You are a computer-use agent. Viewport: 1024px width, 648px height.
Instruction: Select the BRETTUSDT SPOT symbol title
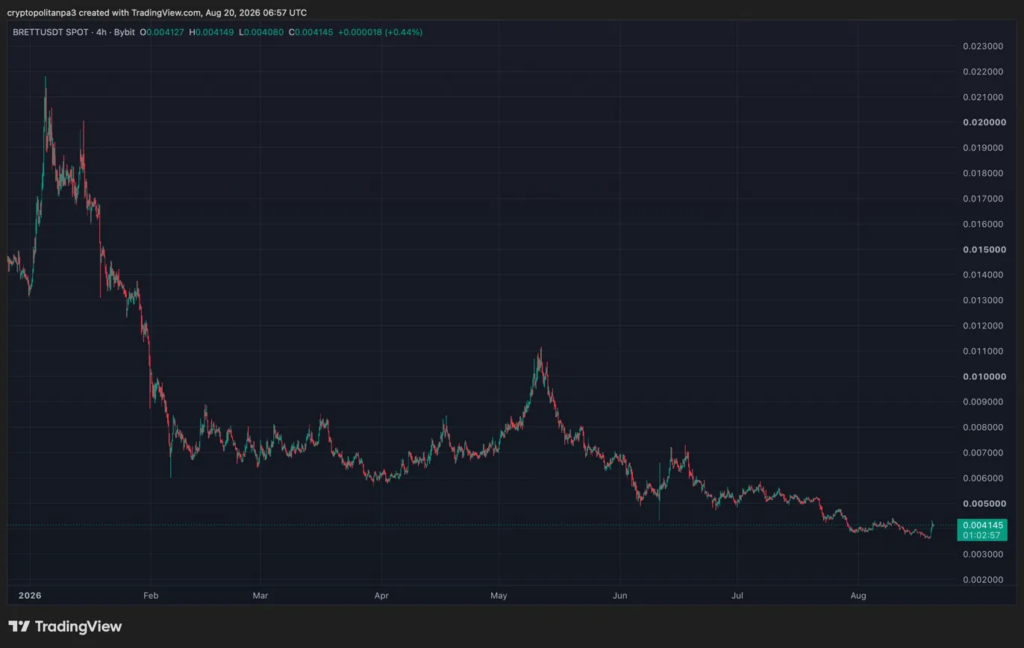(x=50, y=32)
